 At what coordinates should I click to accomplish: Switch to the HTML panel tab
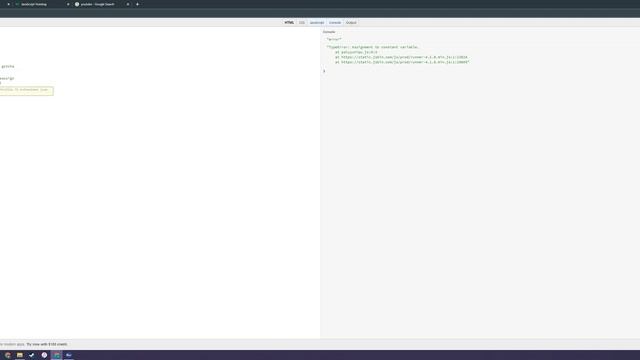(x=289, y=22)
